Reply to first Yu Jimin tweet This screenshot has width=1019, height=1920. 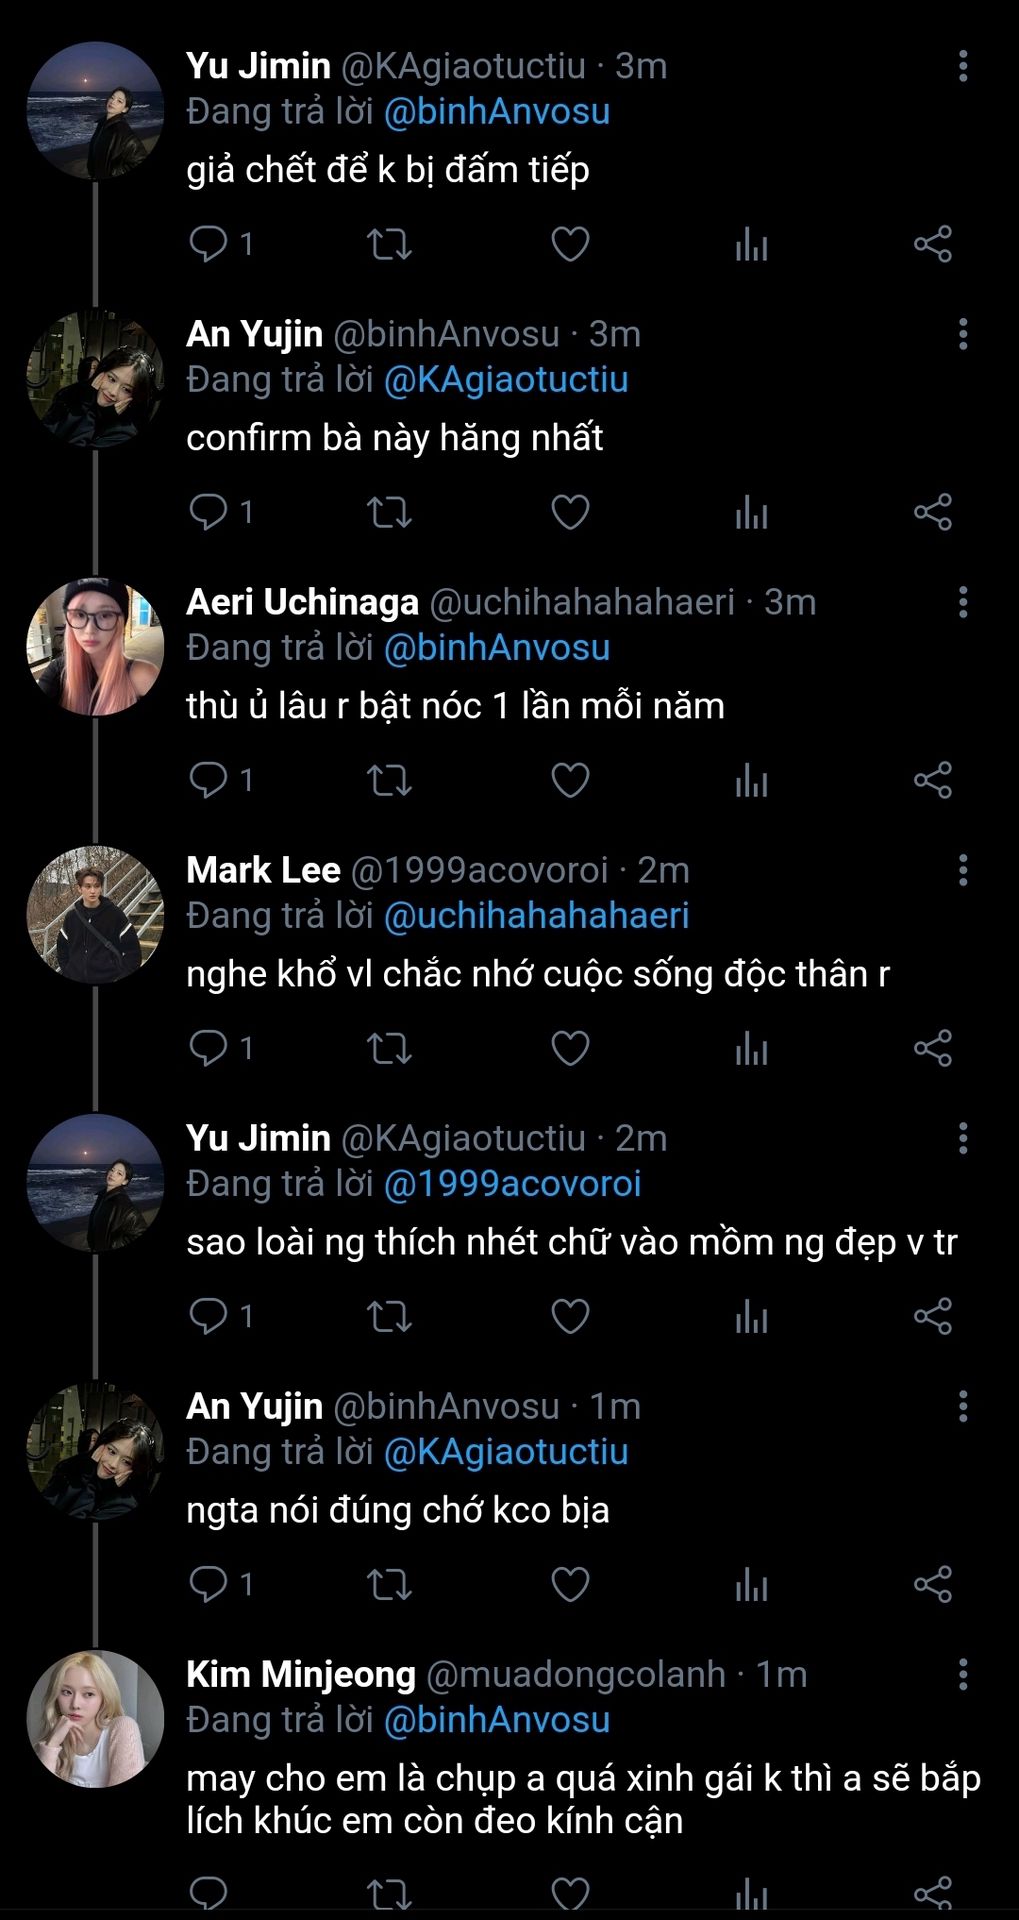point(209,244)
